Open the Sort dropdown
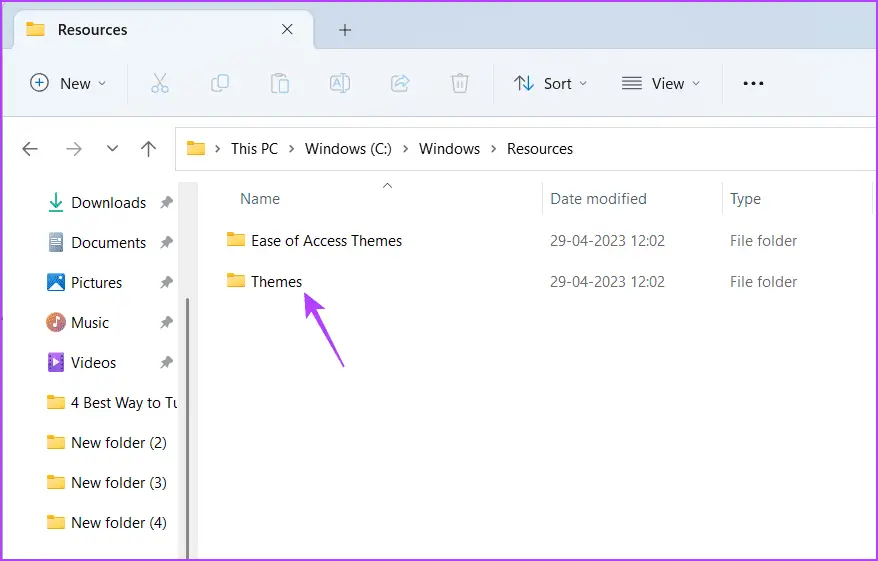The width and height of the screenshot is (878, 561). pos(550,83)
